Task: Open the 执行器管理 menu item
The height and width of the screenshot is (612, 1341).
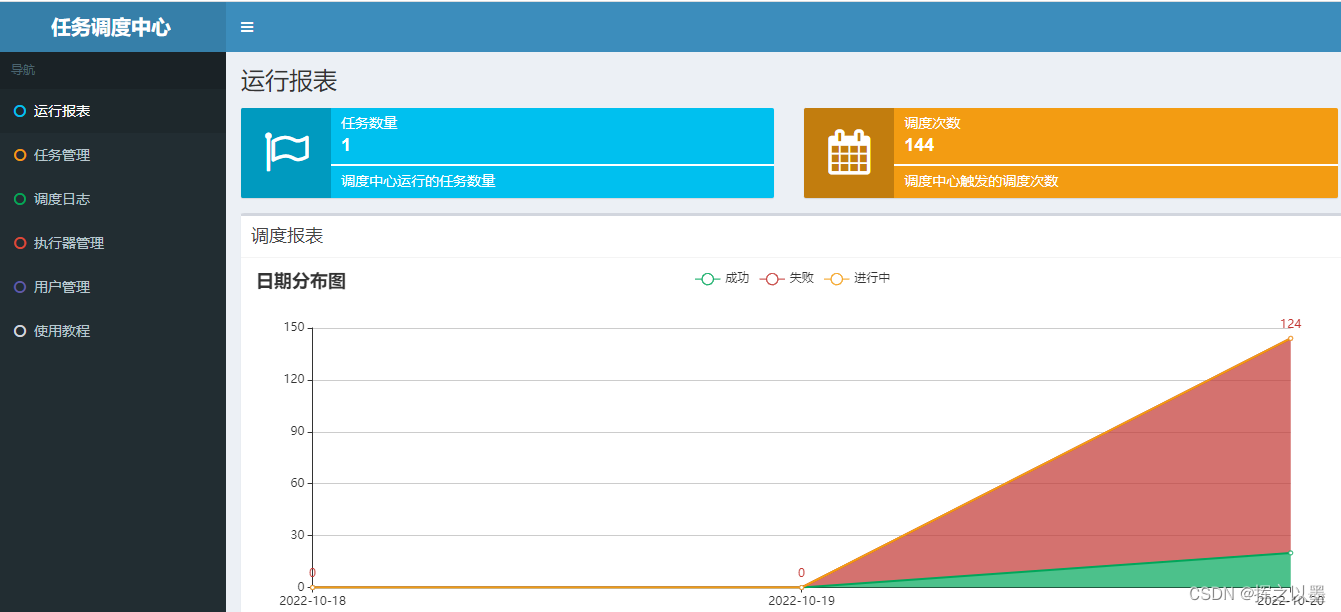Action: (x=113, y=243)
